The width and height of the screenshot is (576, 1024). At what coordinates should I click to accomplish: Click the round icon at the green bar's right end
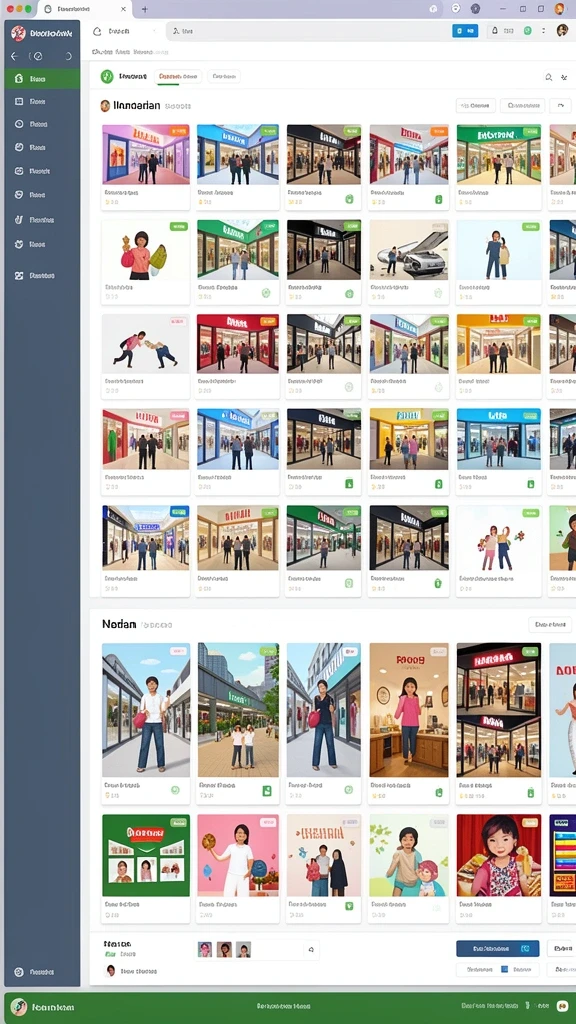(x=562, y=1006)
